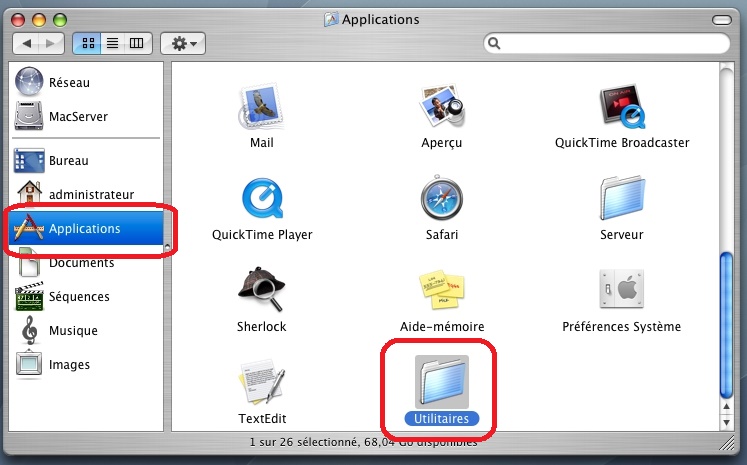Go forward with the right arrow button
This screenshot has width=747, height=465.
tap(50, 43)
